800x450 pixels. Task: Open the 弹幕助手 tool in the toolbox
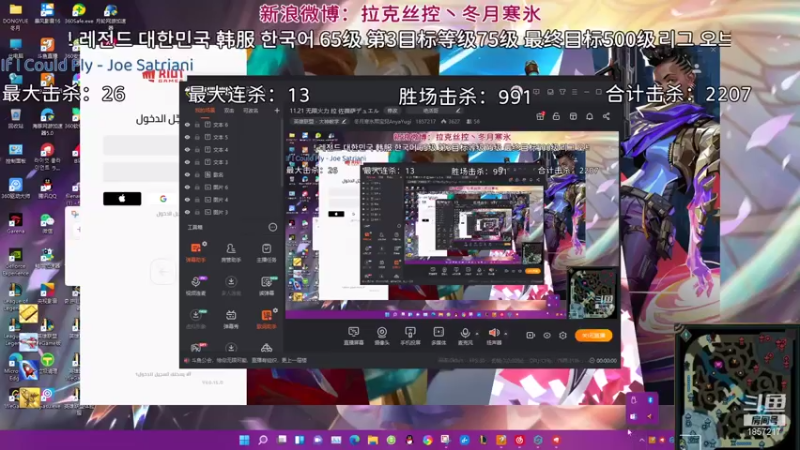195,252
